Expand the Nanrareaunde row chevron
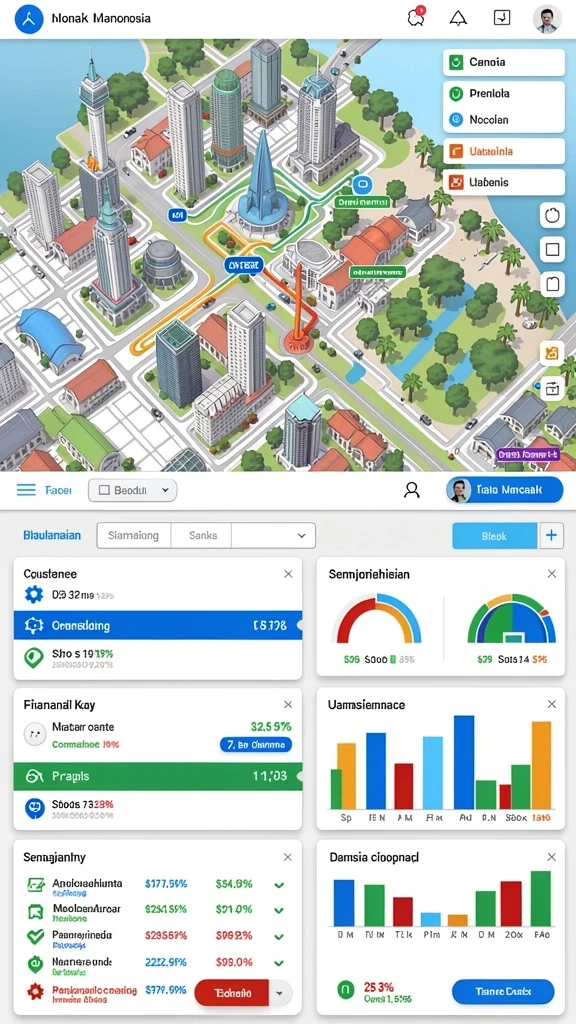The height and width of the screenshot is (1024, 576). (x=279, y=963)
